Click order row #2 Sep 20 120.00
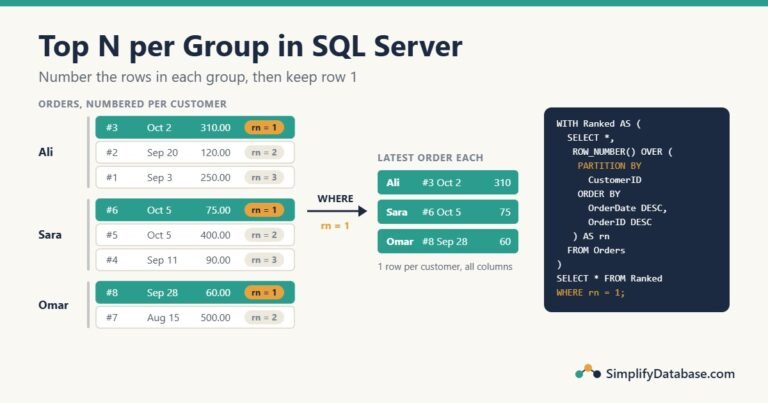Viewport: 768px width, 403px height. [x=195, y=152]
